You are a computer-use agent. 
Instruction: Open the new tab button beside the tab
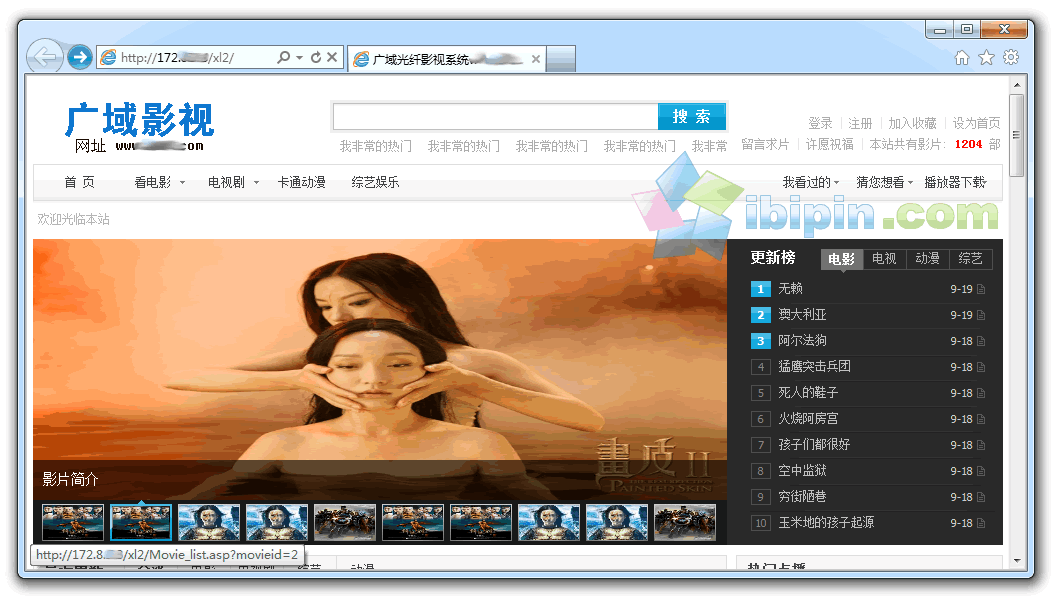coord(561,59)
